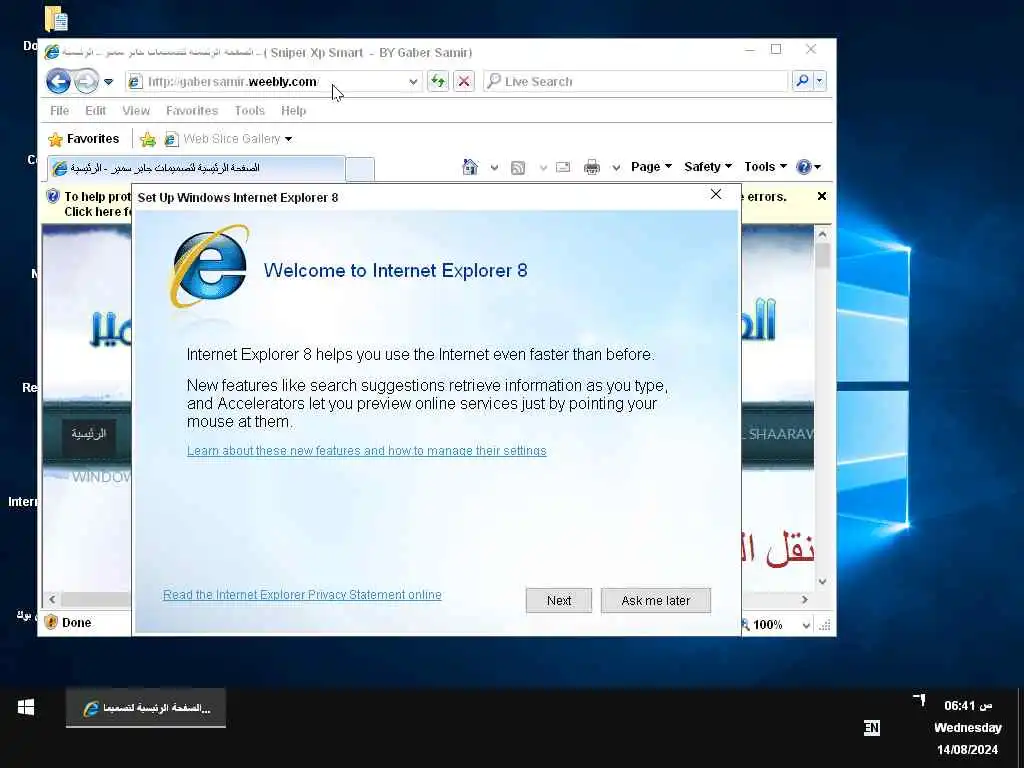Click the red Stop loading icon
This screenshot has height=768, width=1024.
(464, 82)
